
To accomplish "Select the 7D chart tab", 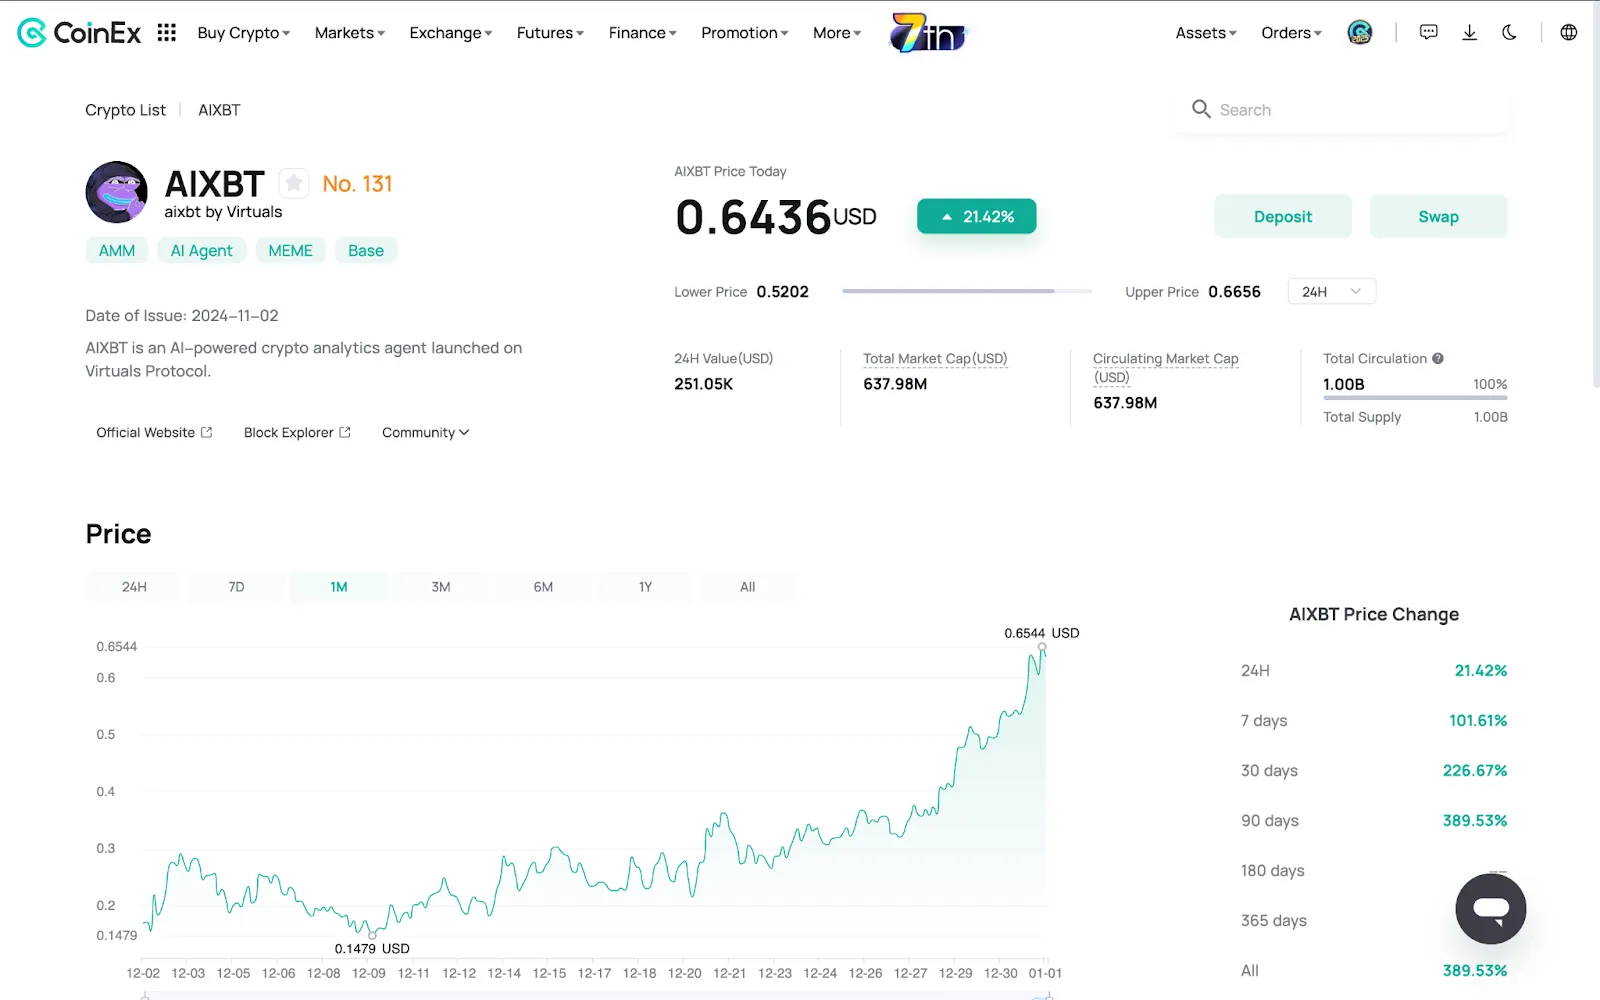I will click(236, 587).
